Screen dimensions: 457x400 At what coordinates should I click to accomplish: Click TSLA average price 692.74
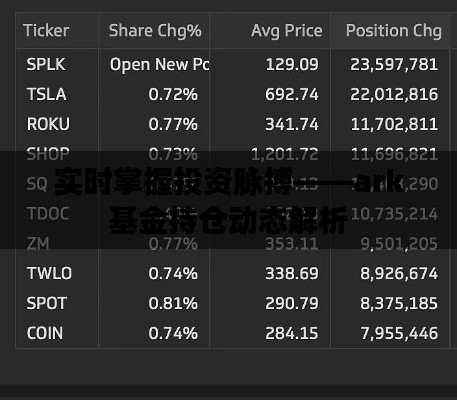coord(292,94)
